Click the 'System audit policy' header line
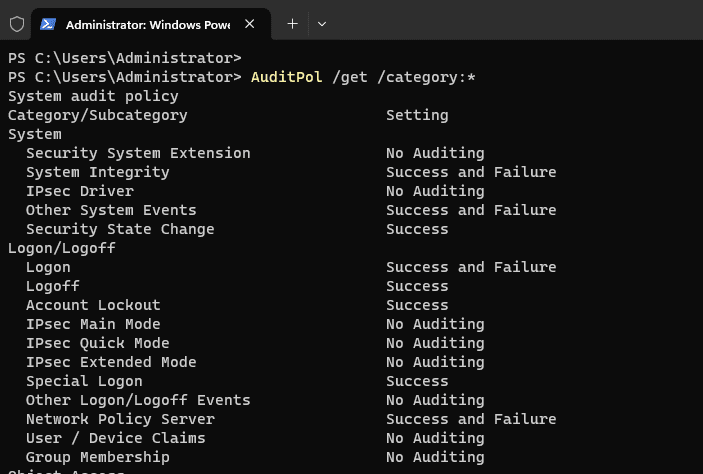Screen dimensions: 703x474 click(93, 96)
